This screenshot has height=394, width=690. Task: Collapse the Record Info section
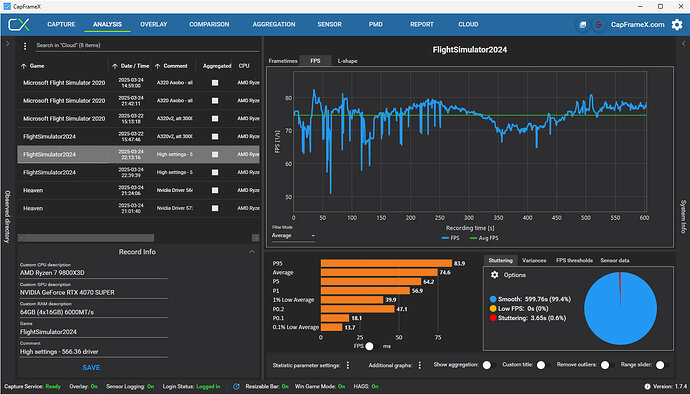(x=252, y=252)
